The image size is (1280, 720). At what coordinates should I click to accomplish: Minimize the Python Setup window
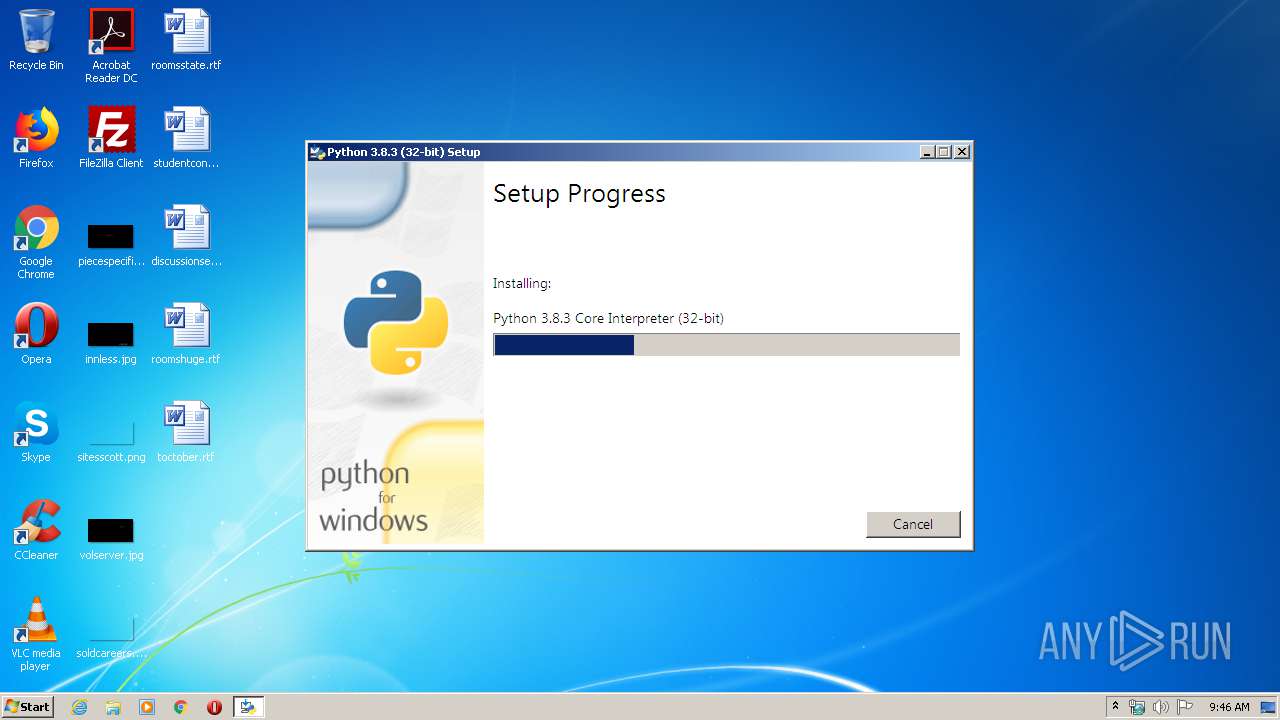tap(927, 152)
